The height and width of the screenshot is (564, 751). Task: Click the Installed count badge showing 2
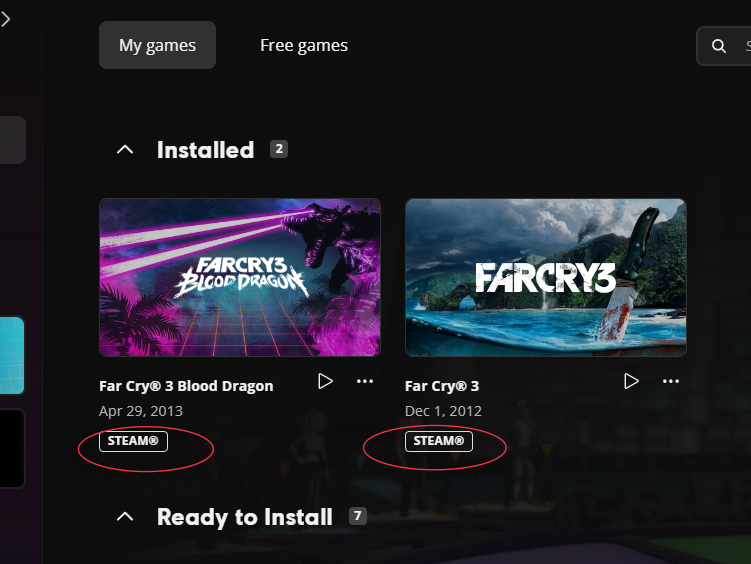pyautogui.click(x=279, y=149)
